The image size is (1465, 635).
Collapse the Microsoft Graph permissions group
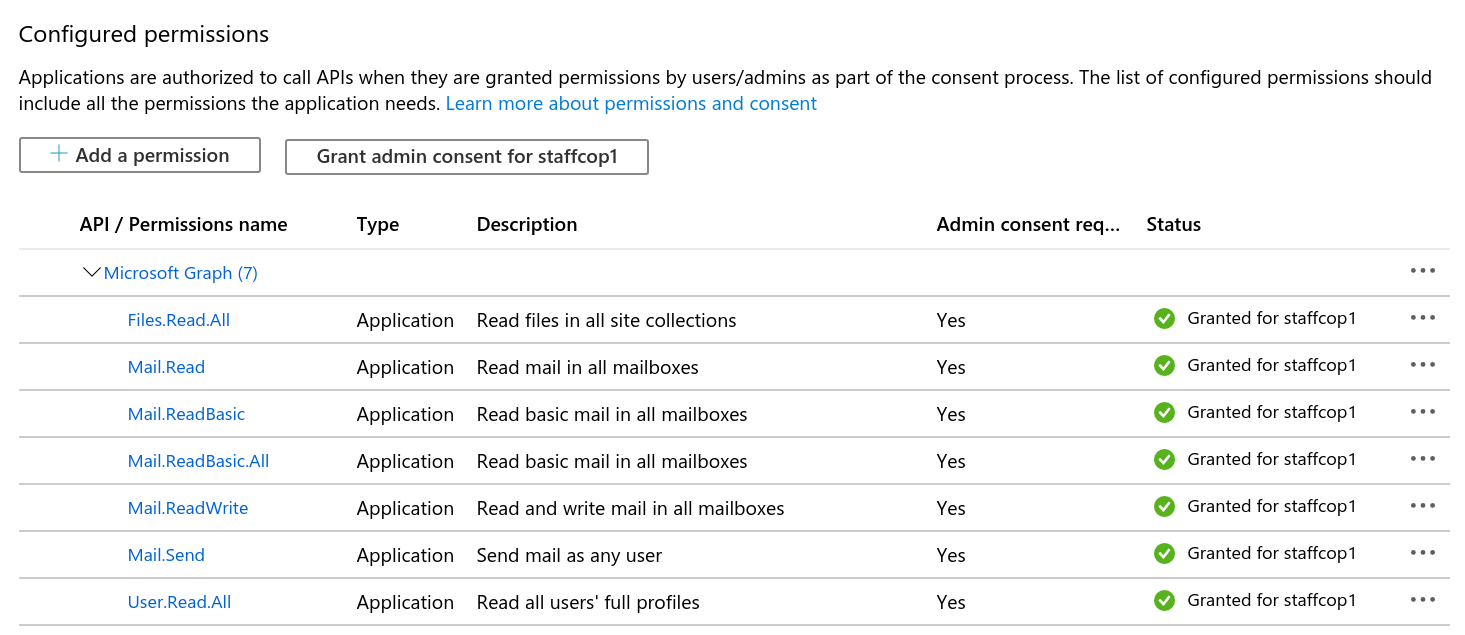point(92,273)
